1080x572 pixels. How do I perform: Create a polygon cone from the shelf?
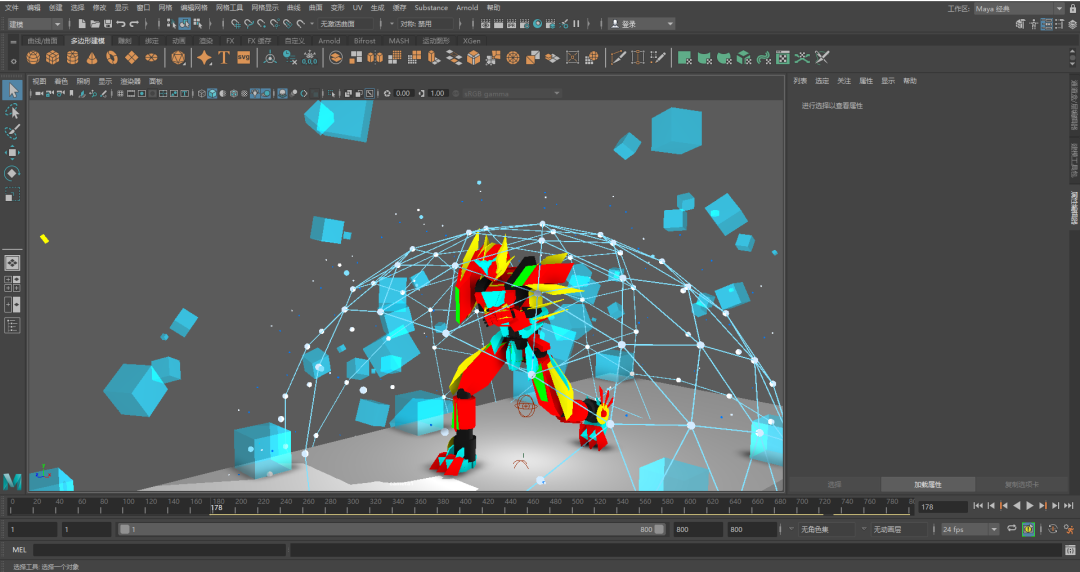point(92,58)
